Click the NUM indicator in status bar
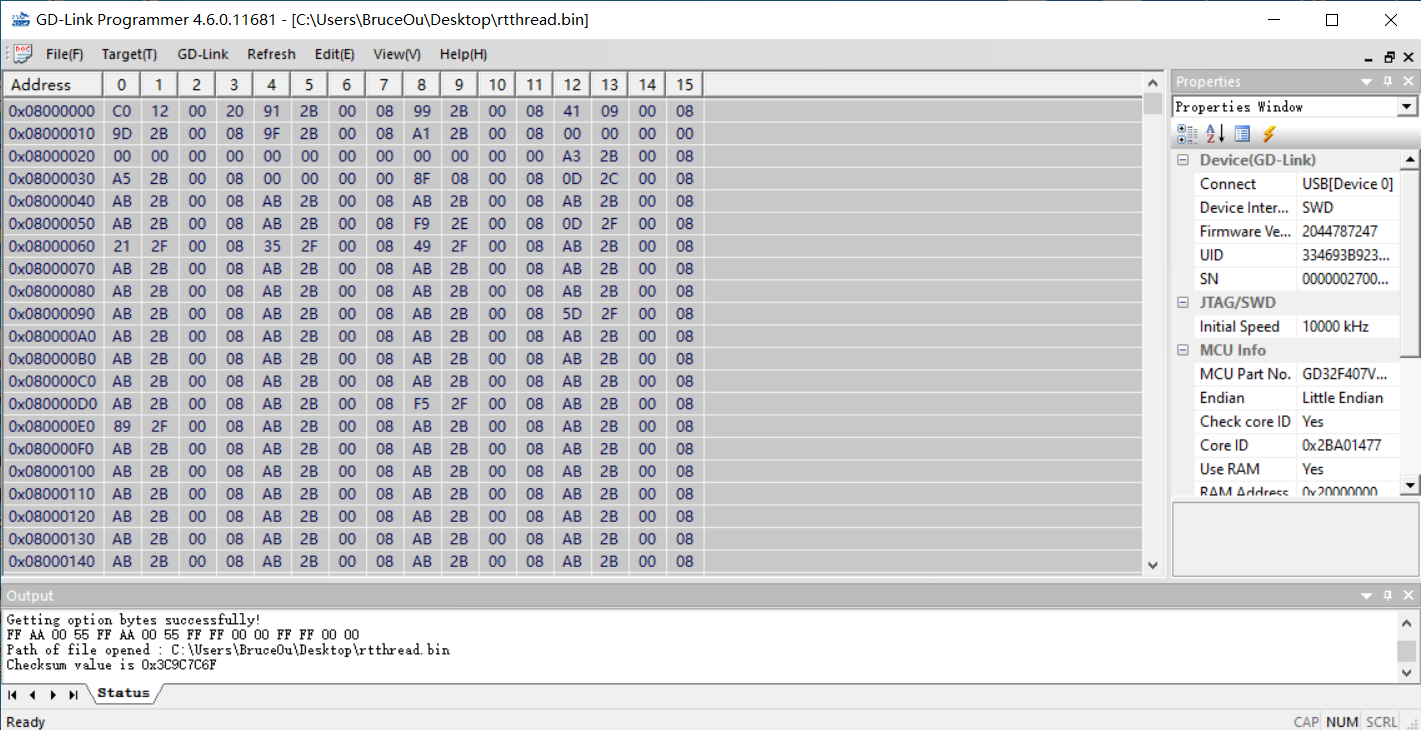Image resolution: width=1421 pixels, height=730 pixels. pos(1342,722)
